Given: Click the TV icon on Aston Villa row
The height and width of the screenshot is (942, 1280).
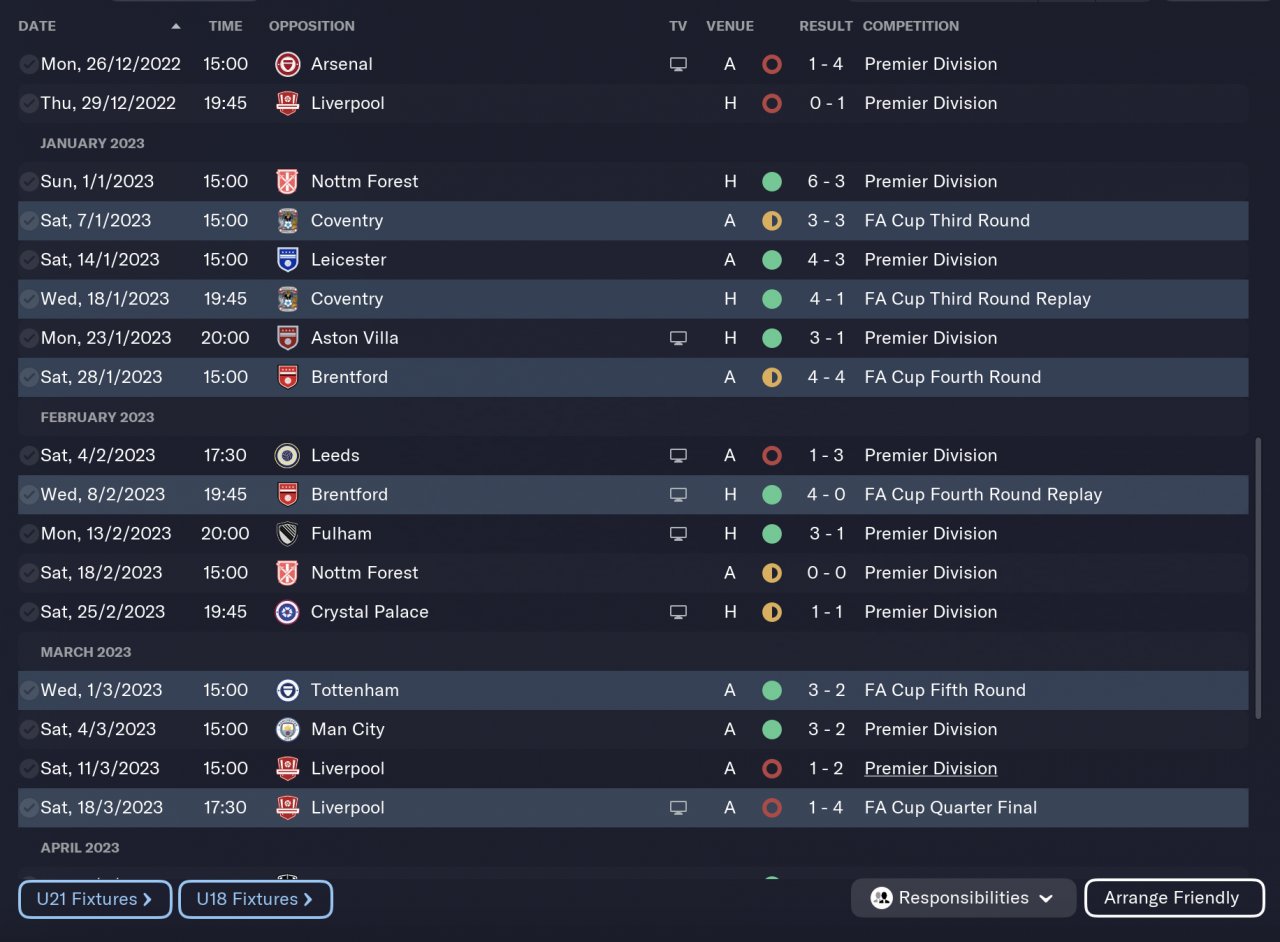Looking at the screenshot, I should (x=678, y=338).
